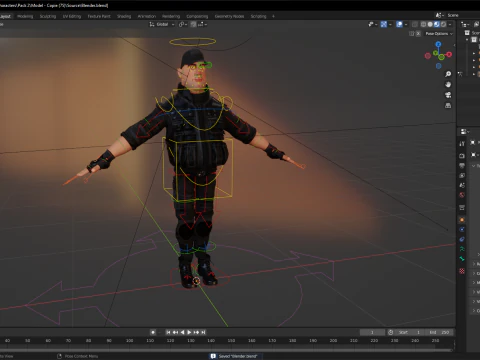Open the Object Constraints properties tab

coord(462,239)
